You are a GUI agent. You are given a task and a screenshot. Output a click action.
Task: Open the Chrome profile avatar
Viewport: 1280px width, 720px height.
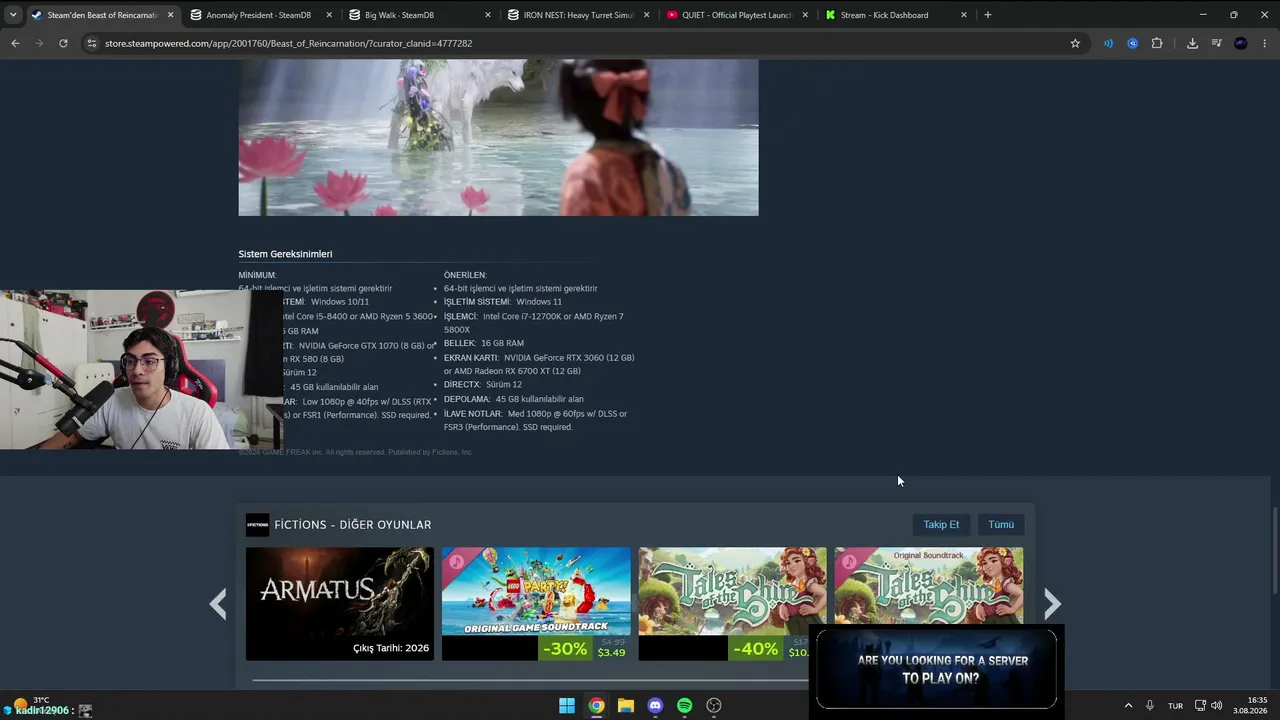1241,43
